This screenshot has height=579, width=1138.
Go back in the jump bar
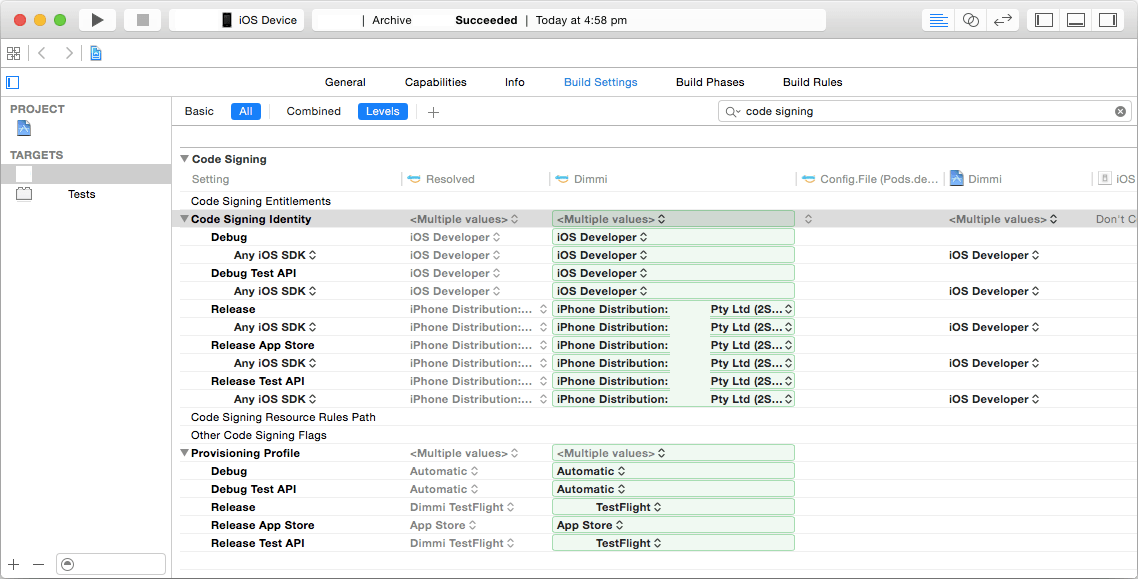(x=42, y=53)
